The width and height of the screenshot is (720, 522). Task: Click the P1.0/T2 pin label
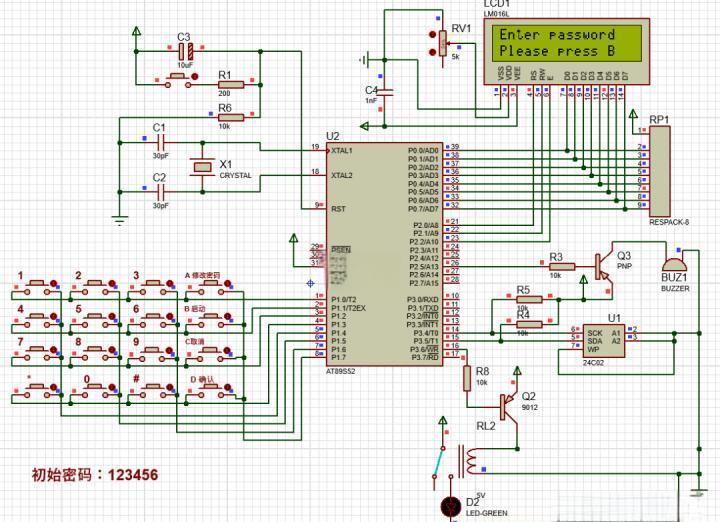[x=344, y=299]
